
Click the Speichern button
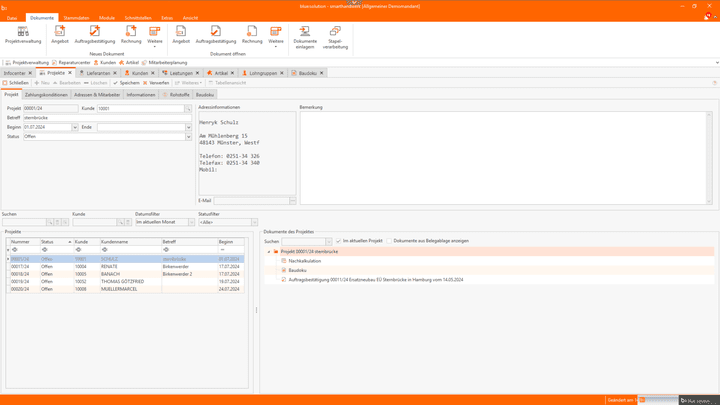pos(127,83)
